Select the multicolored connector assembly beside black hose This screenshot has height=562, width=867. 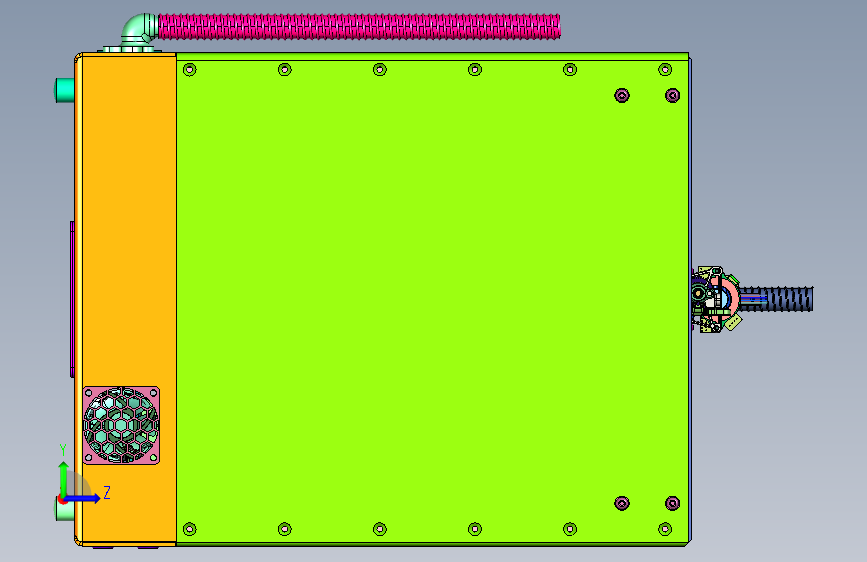(x=715, y=299)
